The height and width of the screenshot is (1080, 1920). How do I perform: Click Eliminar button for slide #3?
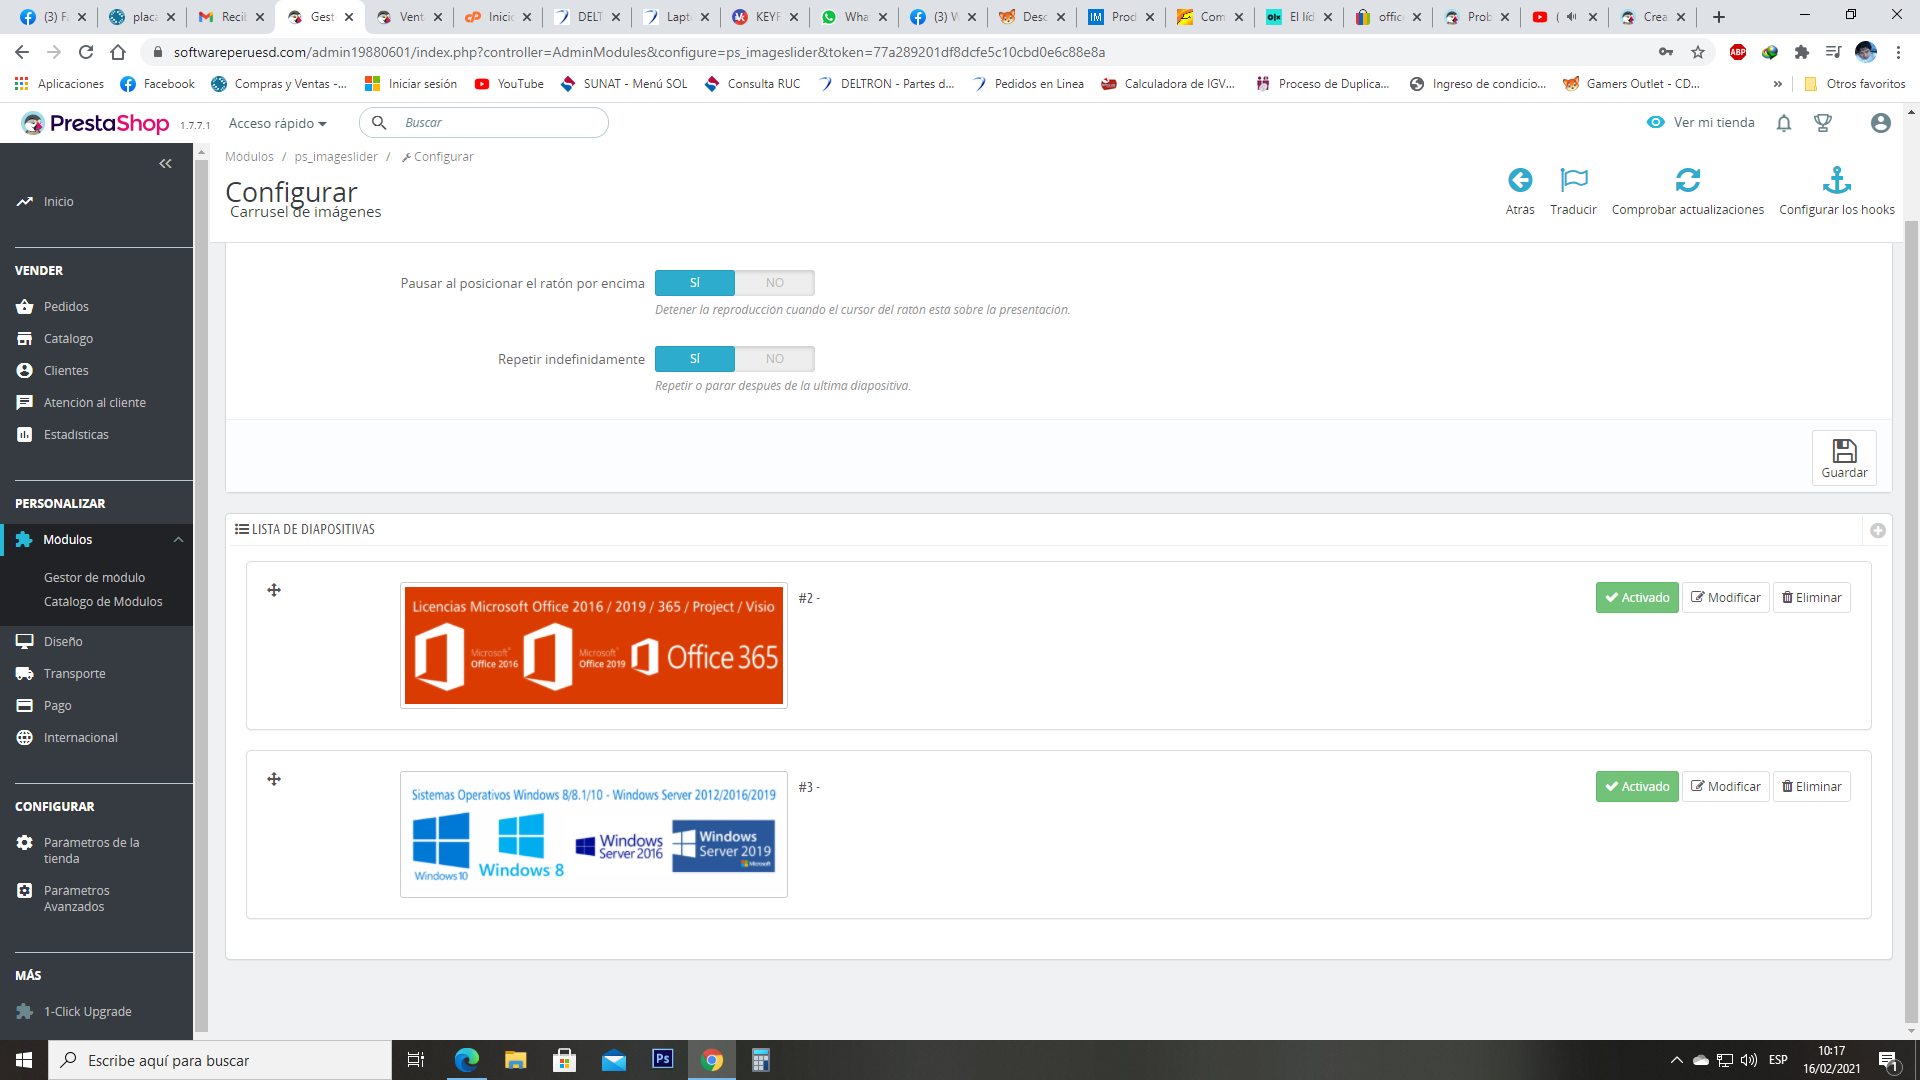coord(1811,787)
